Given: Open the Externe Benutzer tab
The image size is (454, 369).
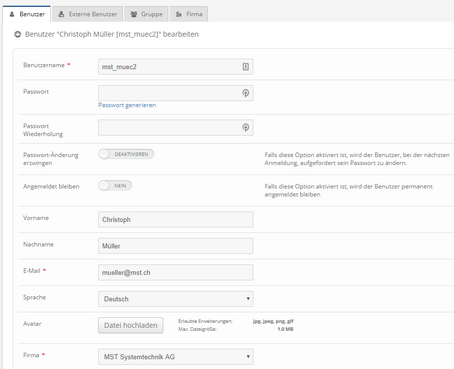Looking at the screenshot, I should (87, 14).
